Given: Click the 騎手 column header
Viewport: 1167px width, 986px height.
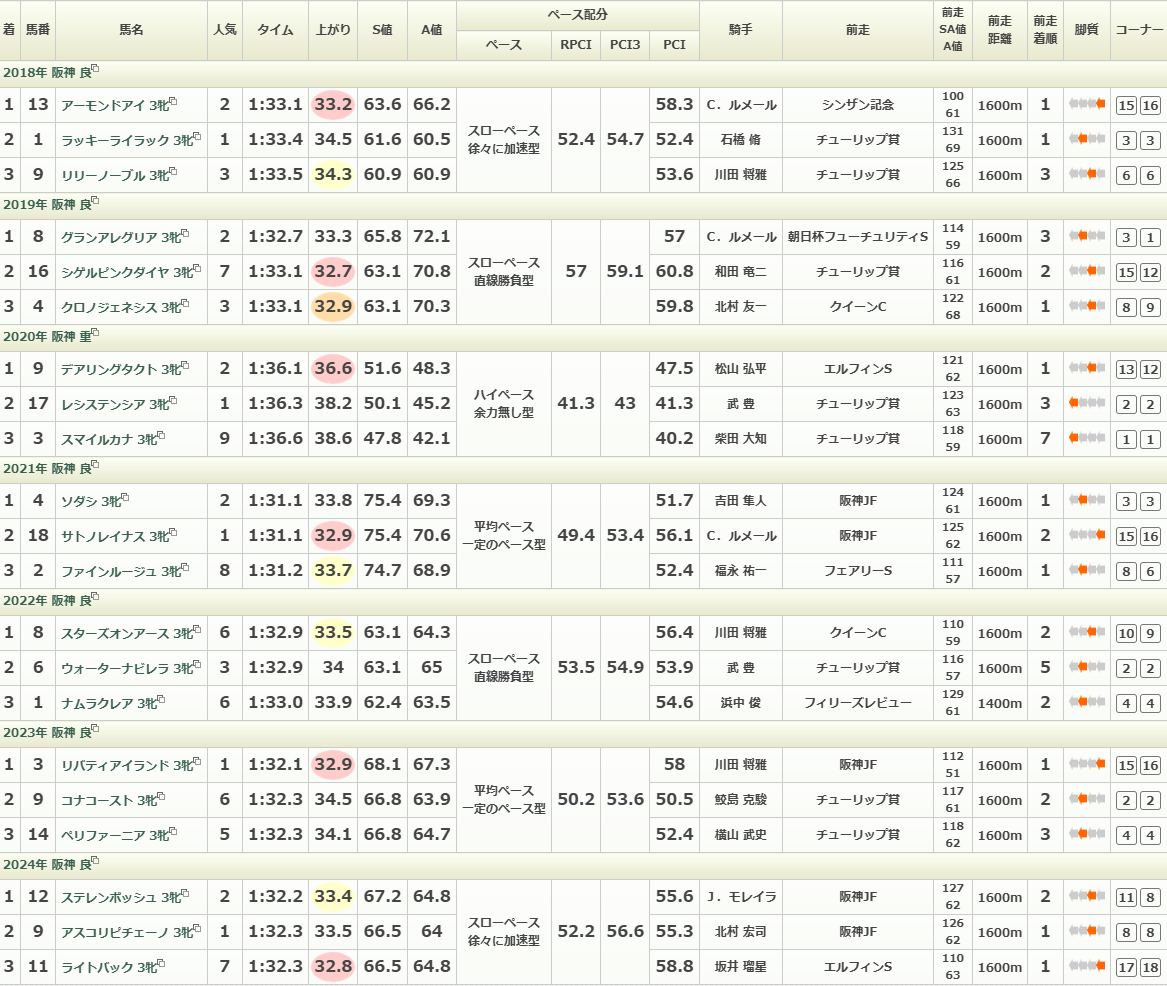Looking at the screenshot, I should [x=741, y=30].
